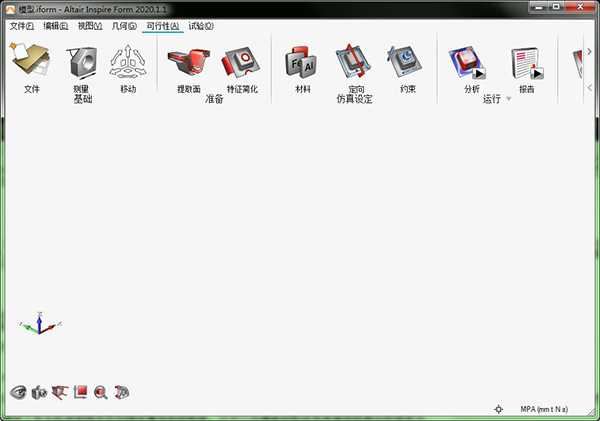This screenshot has width=600, height=421.
Task: Switch to the 几何(G) ribbon tab
Action: 124,26
